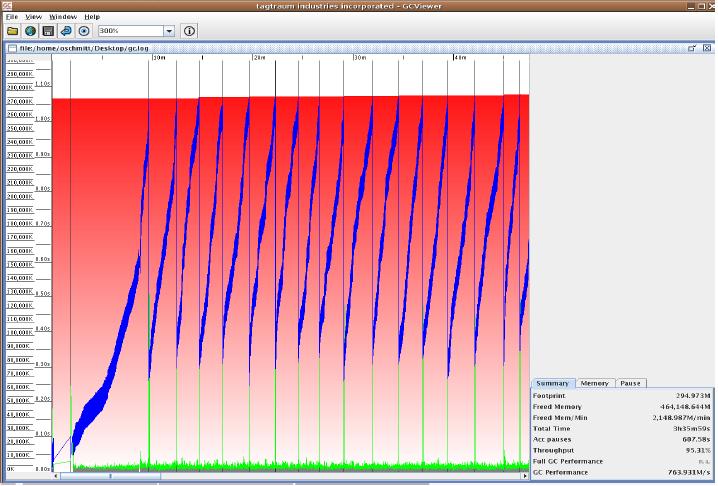The width and height of the screenshot is (718, 486).
Task: Open the About info icon
Action: pyautogui.click(x=190, y=31)
